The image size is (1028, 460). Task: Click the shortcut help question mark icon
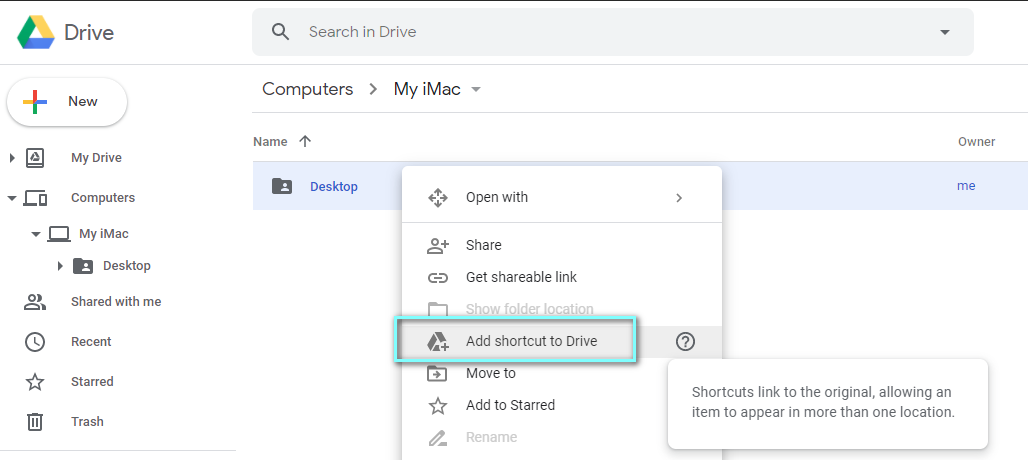coord(685,341)
